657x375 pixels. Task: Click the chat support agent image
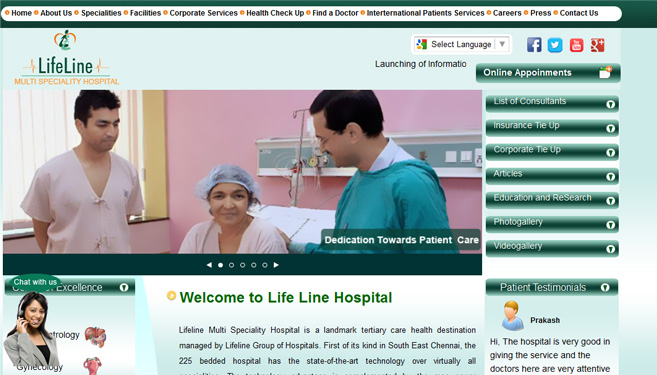pos(31,330)
